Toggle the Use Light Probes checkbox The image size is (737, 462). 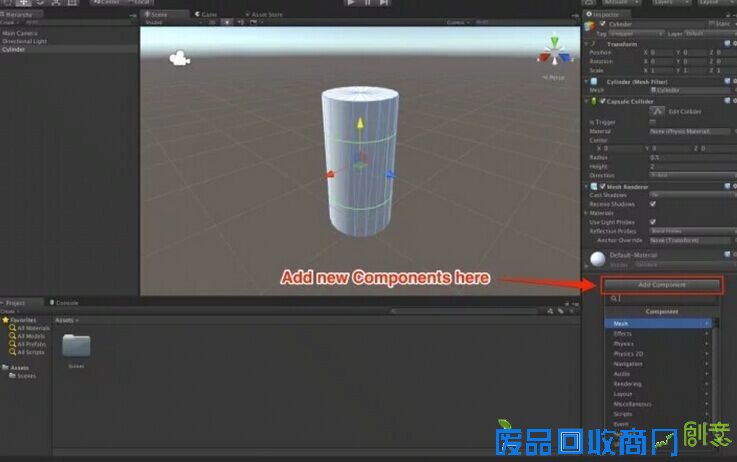(x=652, y=222)
